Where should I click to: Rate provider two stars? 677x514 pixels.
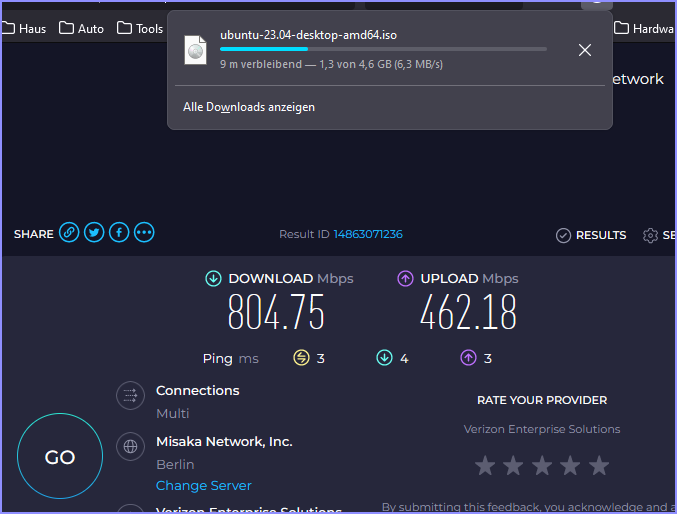tap(513, 466)
